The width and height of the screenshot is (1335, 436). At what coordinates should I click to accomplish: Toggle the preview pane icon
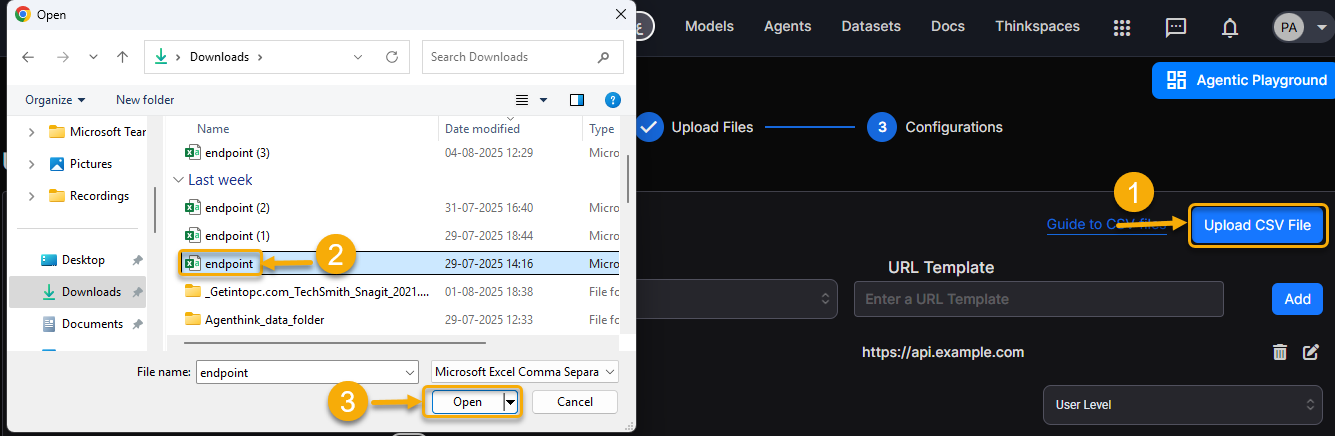click(x=576, y=100)
